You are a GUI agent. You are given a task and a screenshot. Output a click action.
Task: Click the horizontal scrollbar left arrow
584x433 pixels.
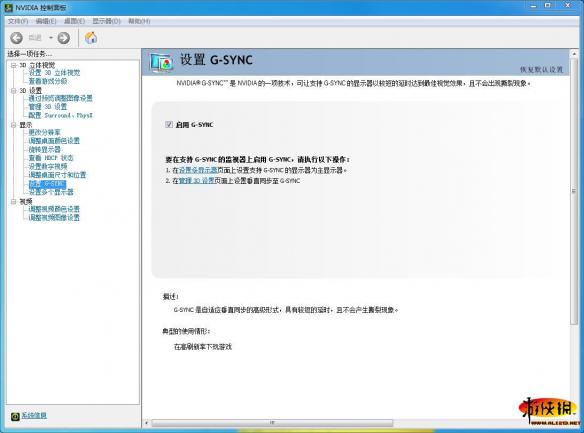[146, 423]
